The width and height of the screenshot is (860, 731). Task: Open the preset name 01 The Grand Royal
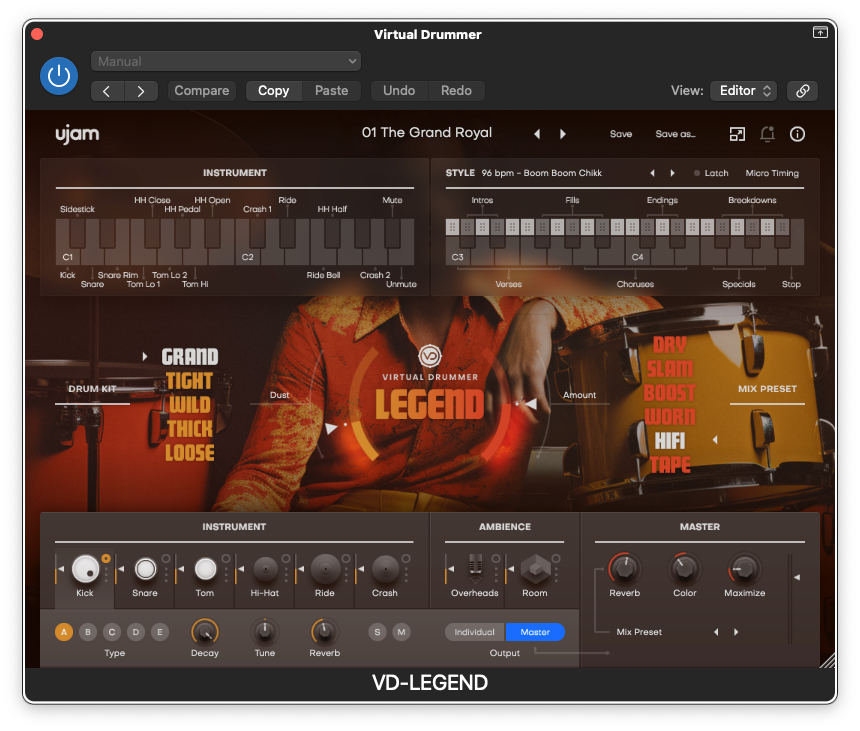pyautogui.click(x=427, y=133)
